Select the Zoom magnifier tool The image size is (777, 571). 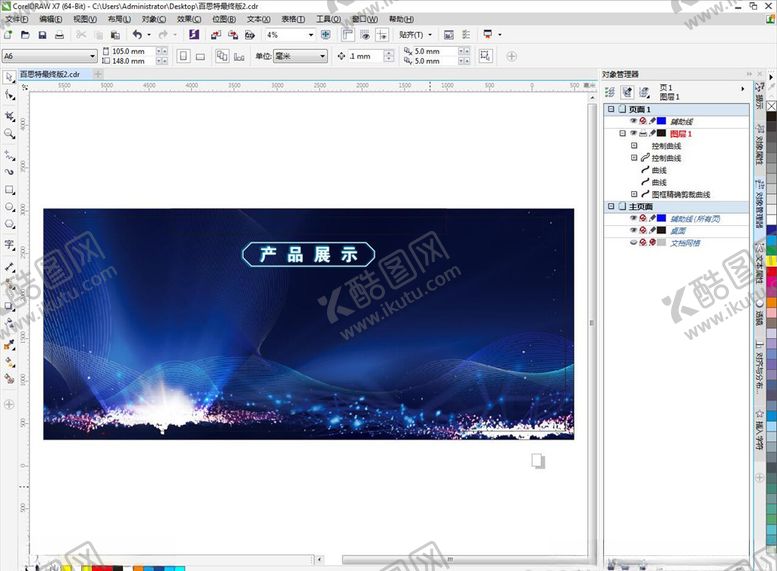(x=9, y=133)
